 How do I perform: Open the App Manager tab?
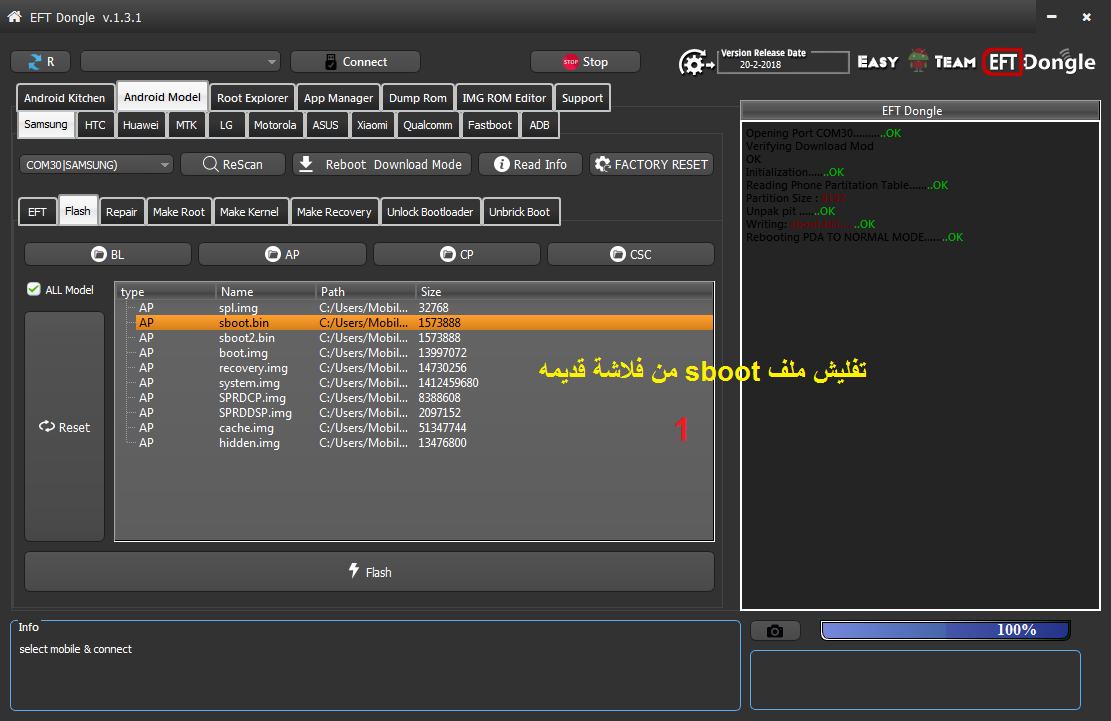tap(338, 98)
